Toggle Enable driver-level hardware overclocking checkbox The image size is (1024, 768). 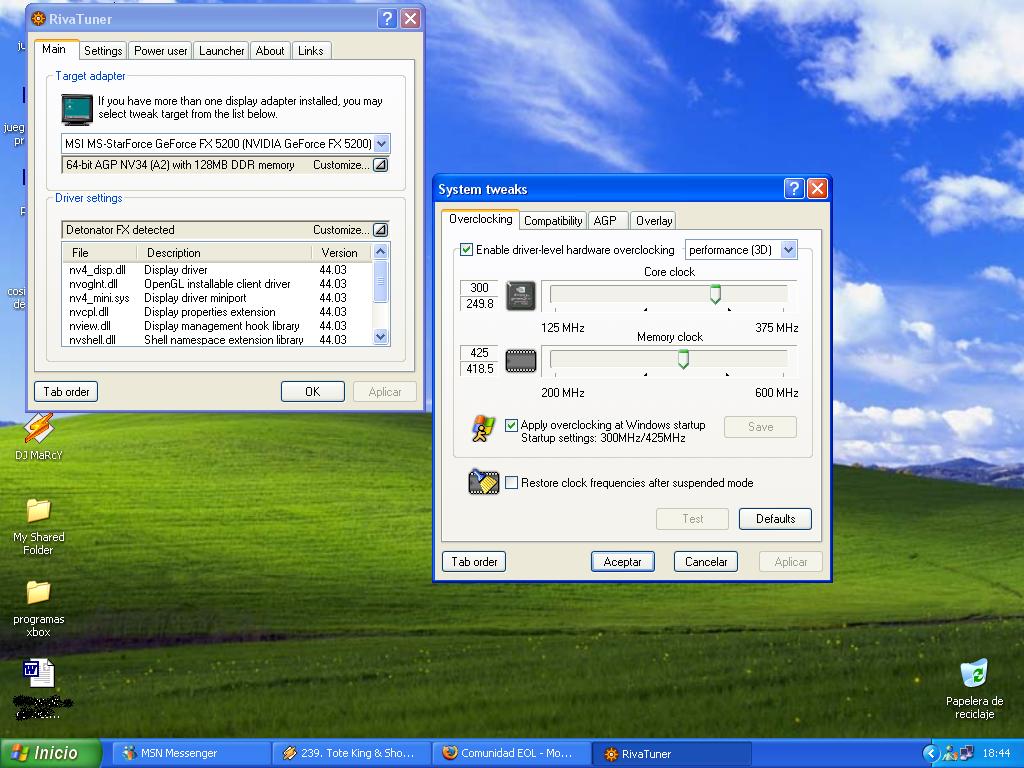[466, 249]
